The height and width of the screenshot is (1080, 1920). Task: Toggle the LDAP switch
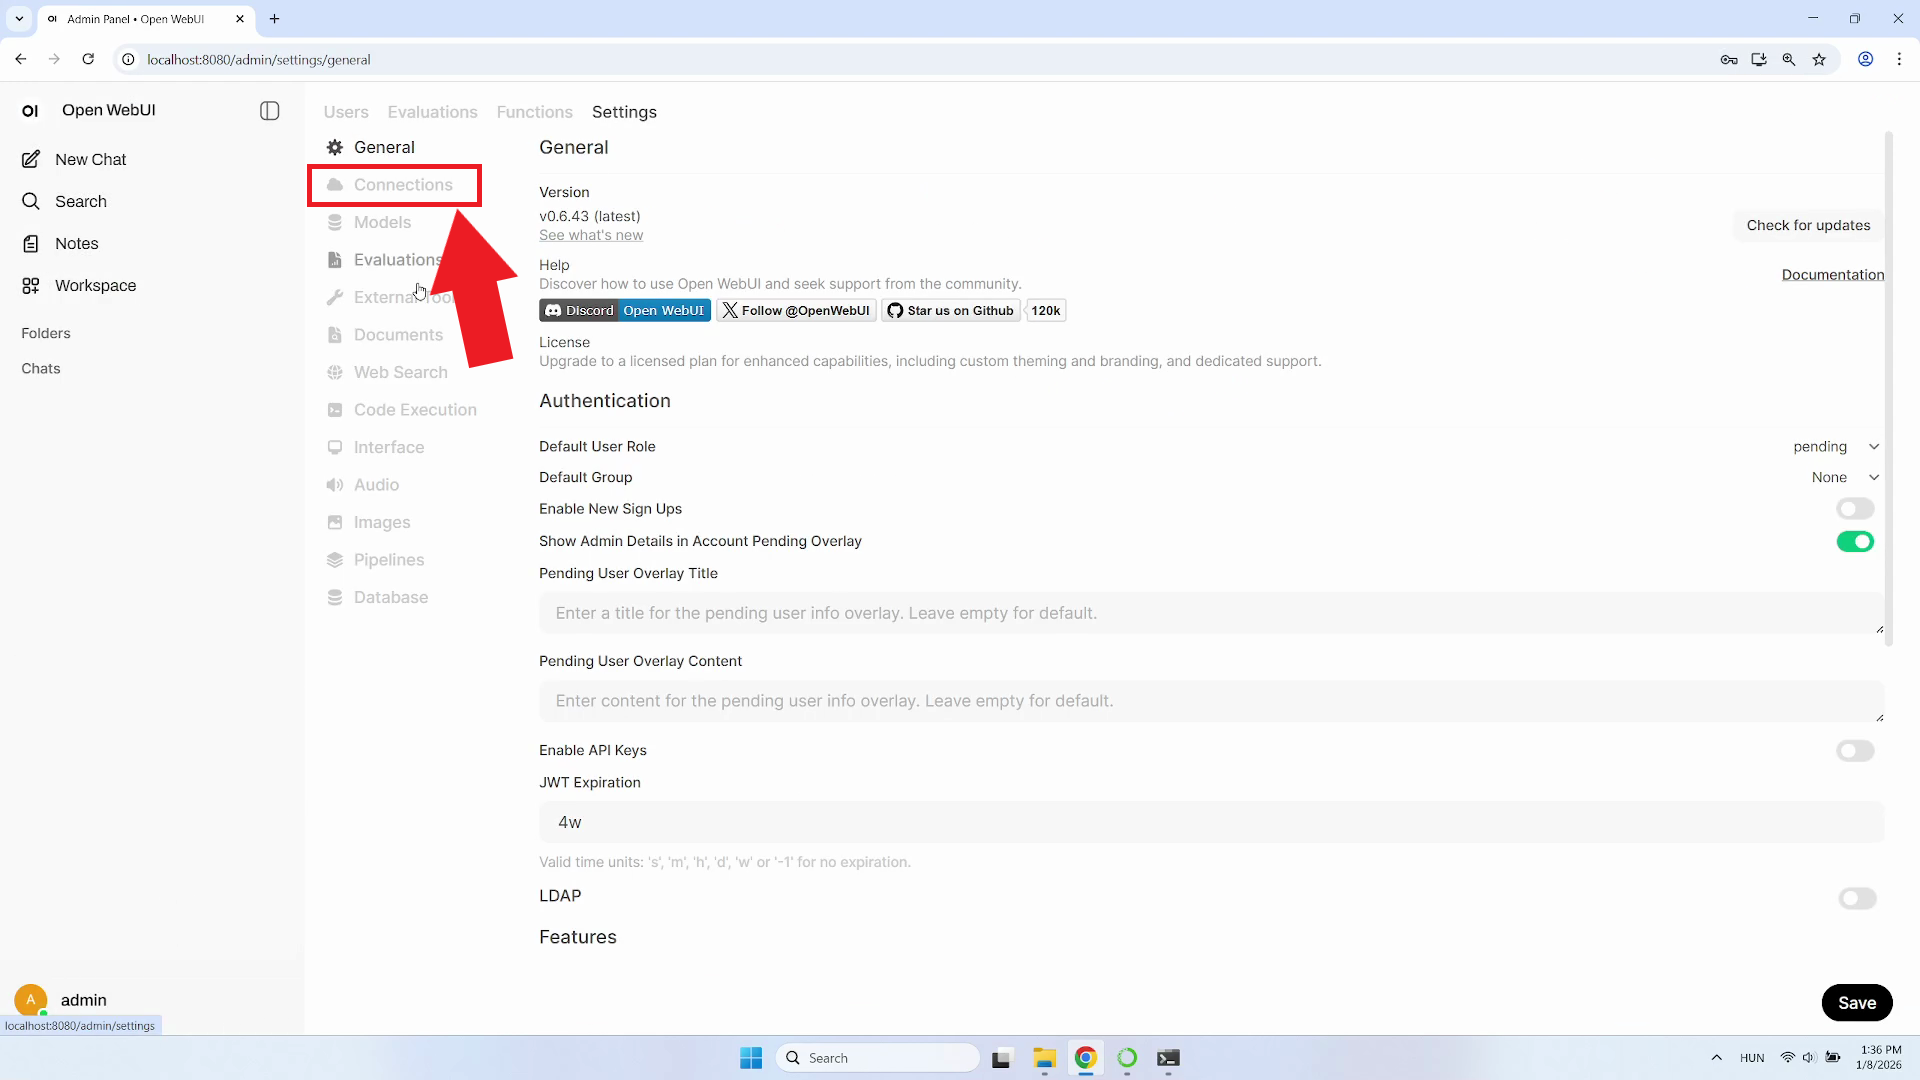point(1856,899)
